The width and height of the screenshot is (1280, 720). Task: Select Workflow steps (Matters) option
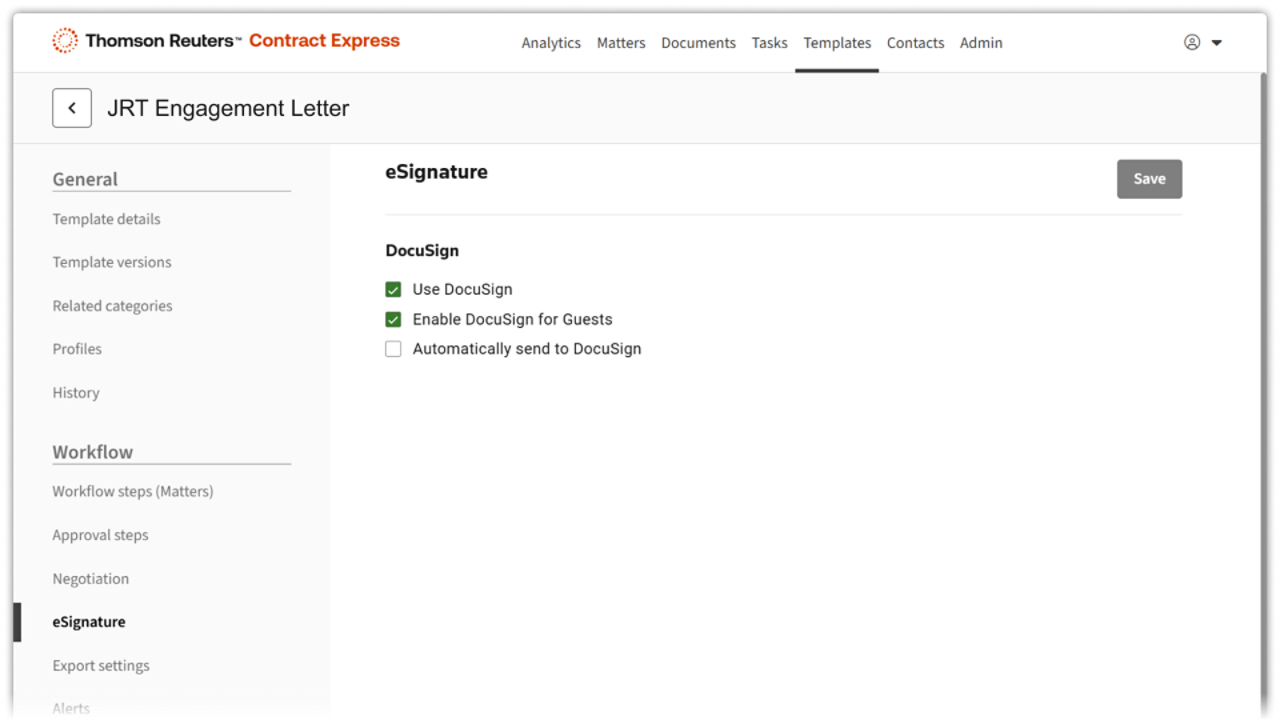133,491
